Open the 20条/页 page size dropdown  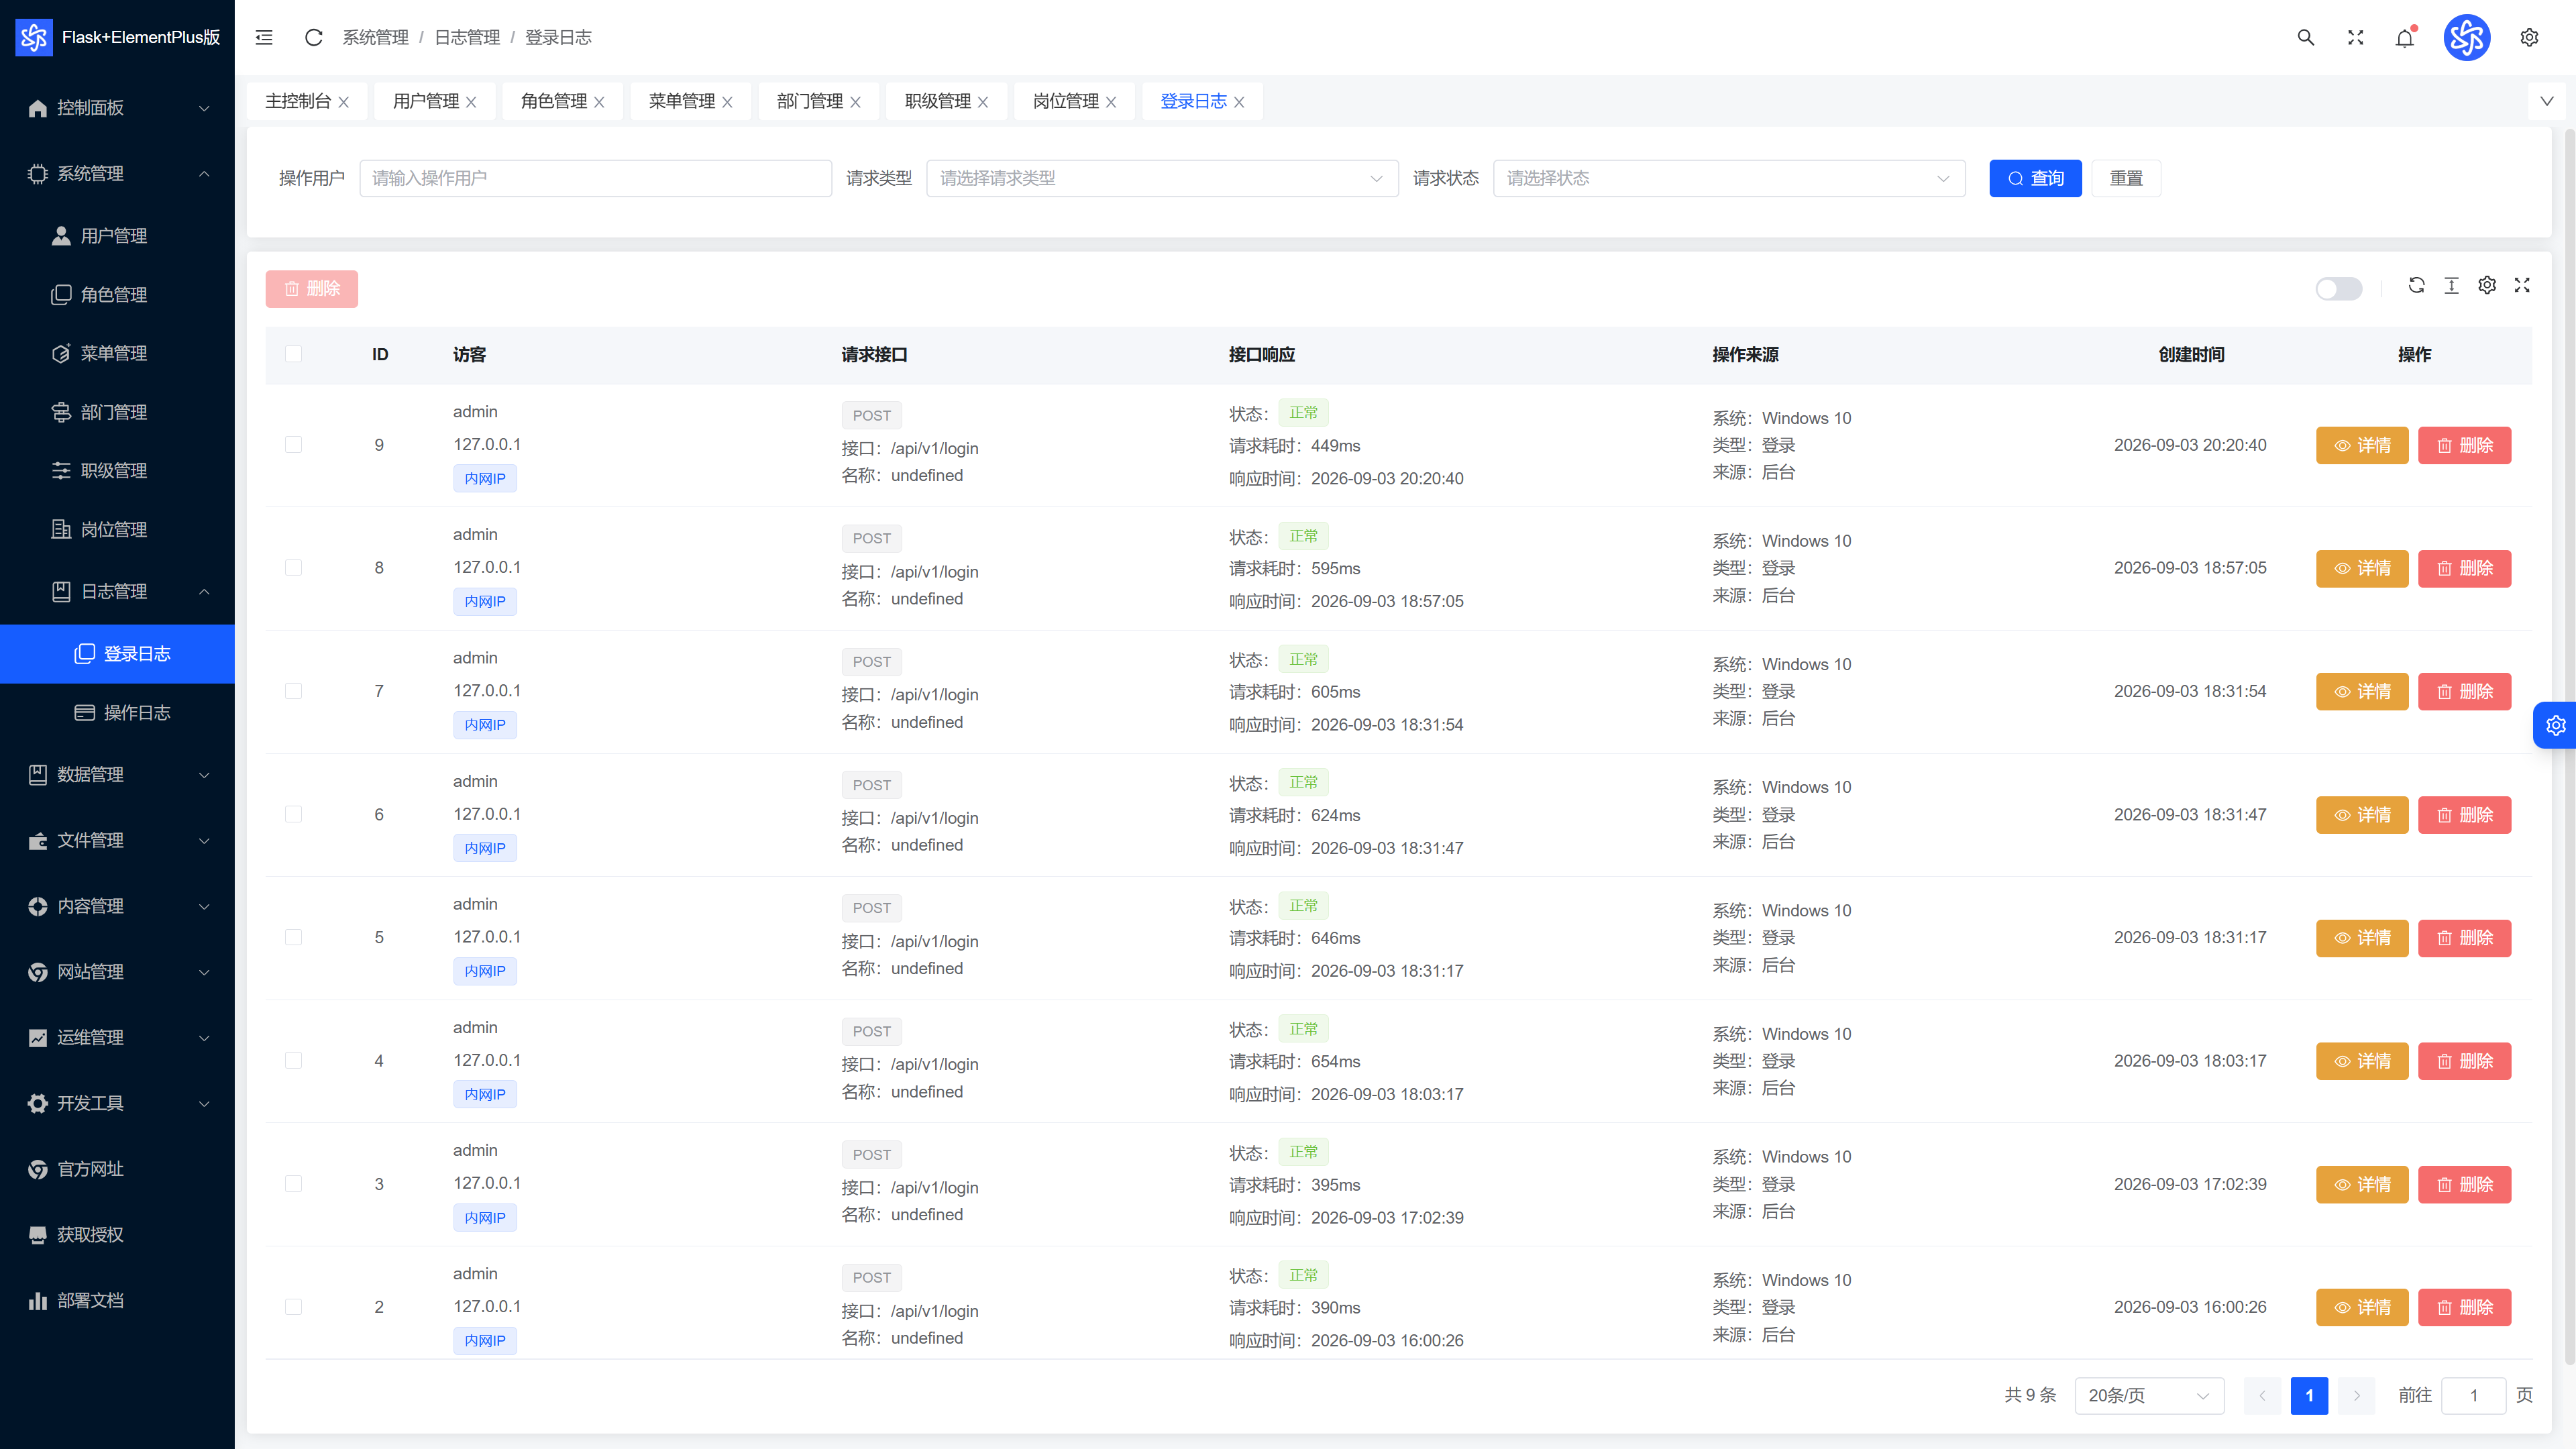point(2149,1395)
